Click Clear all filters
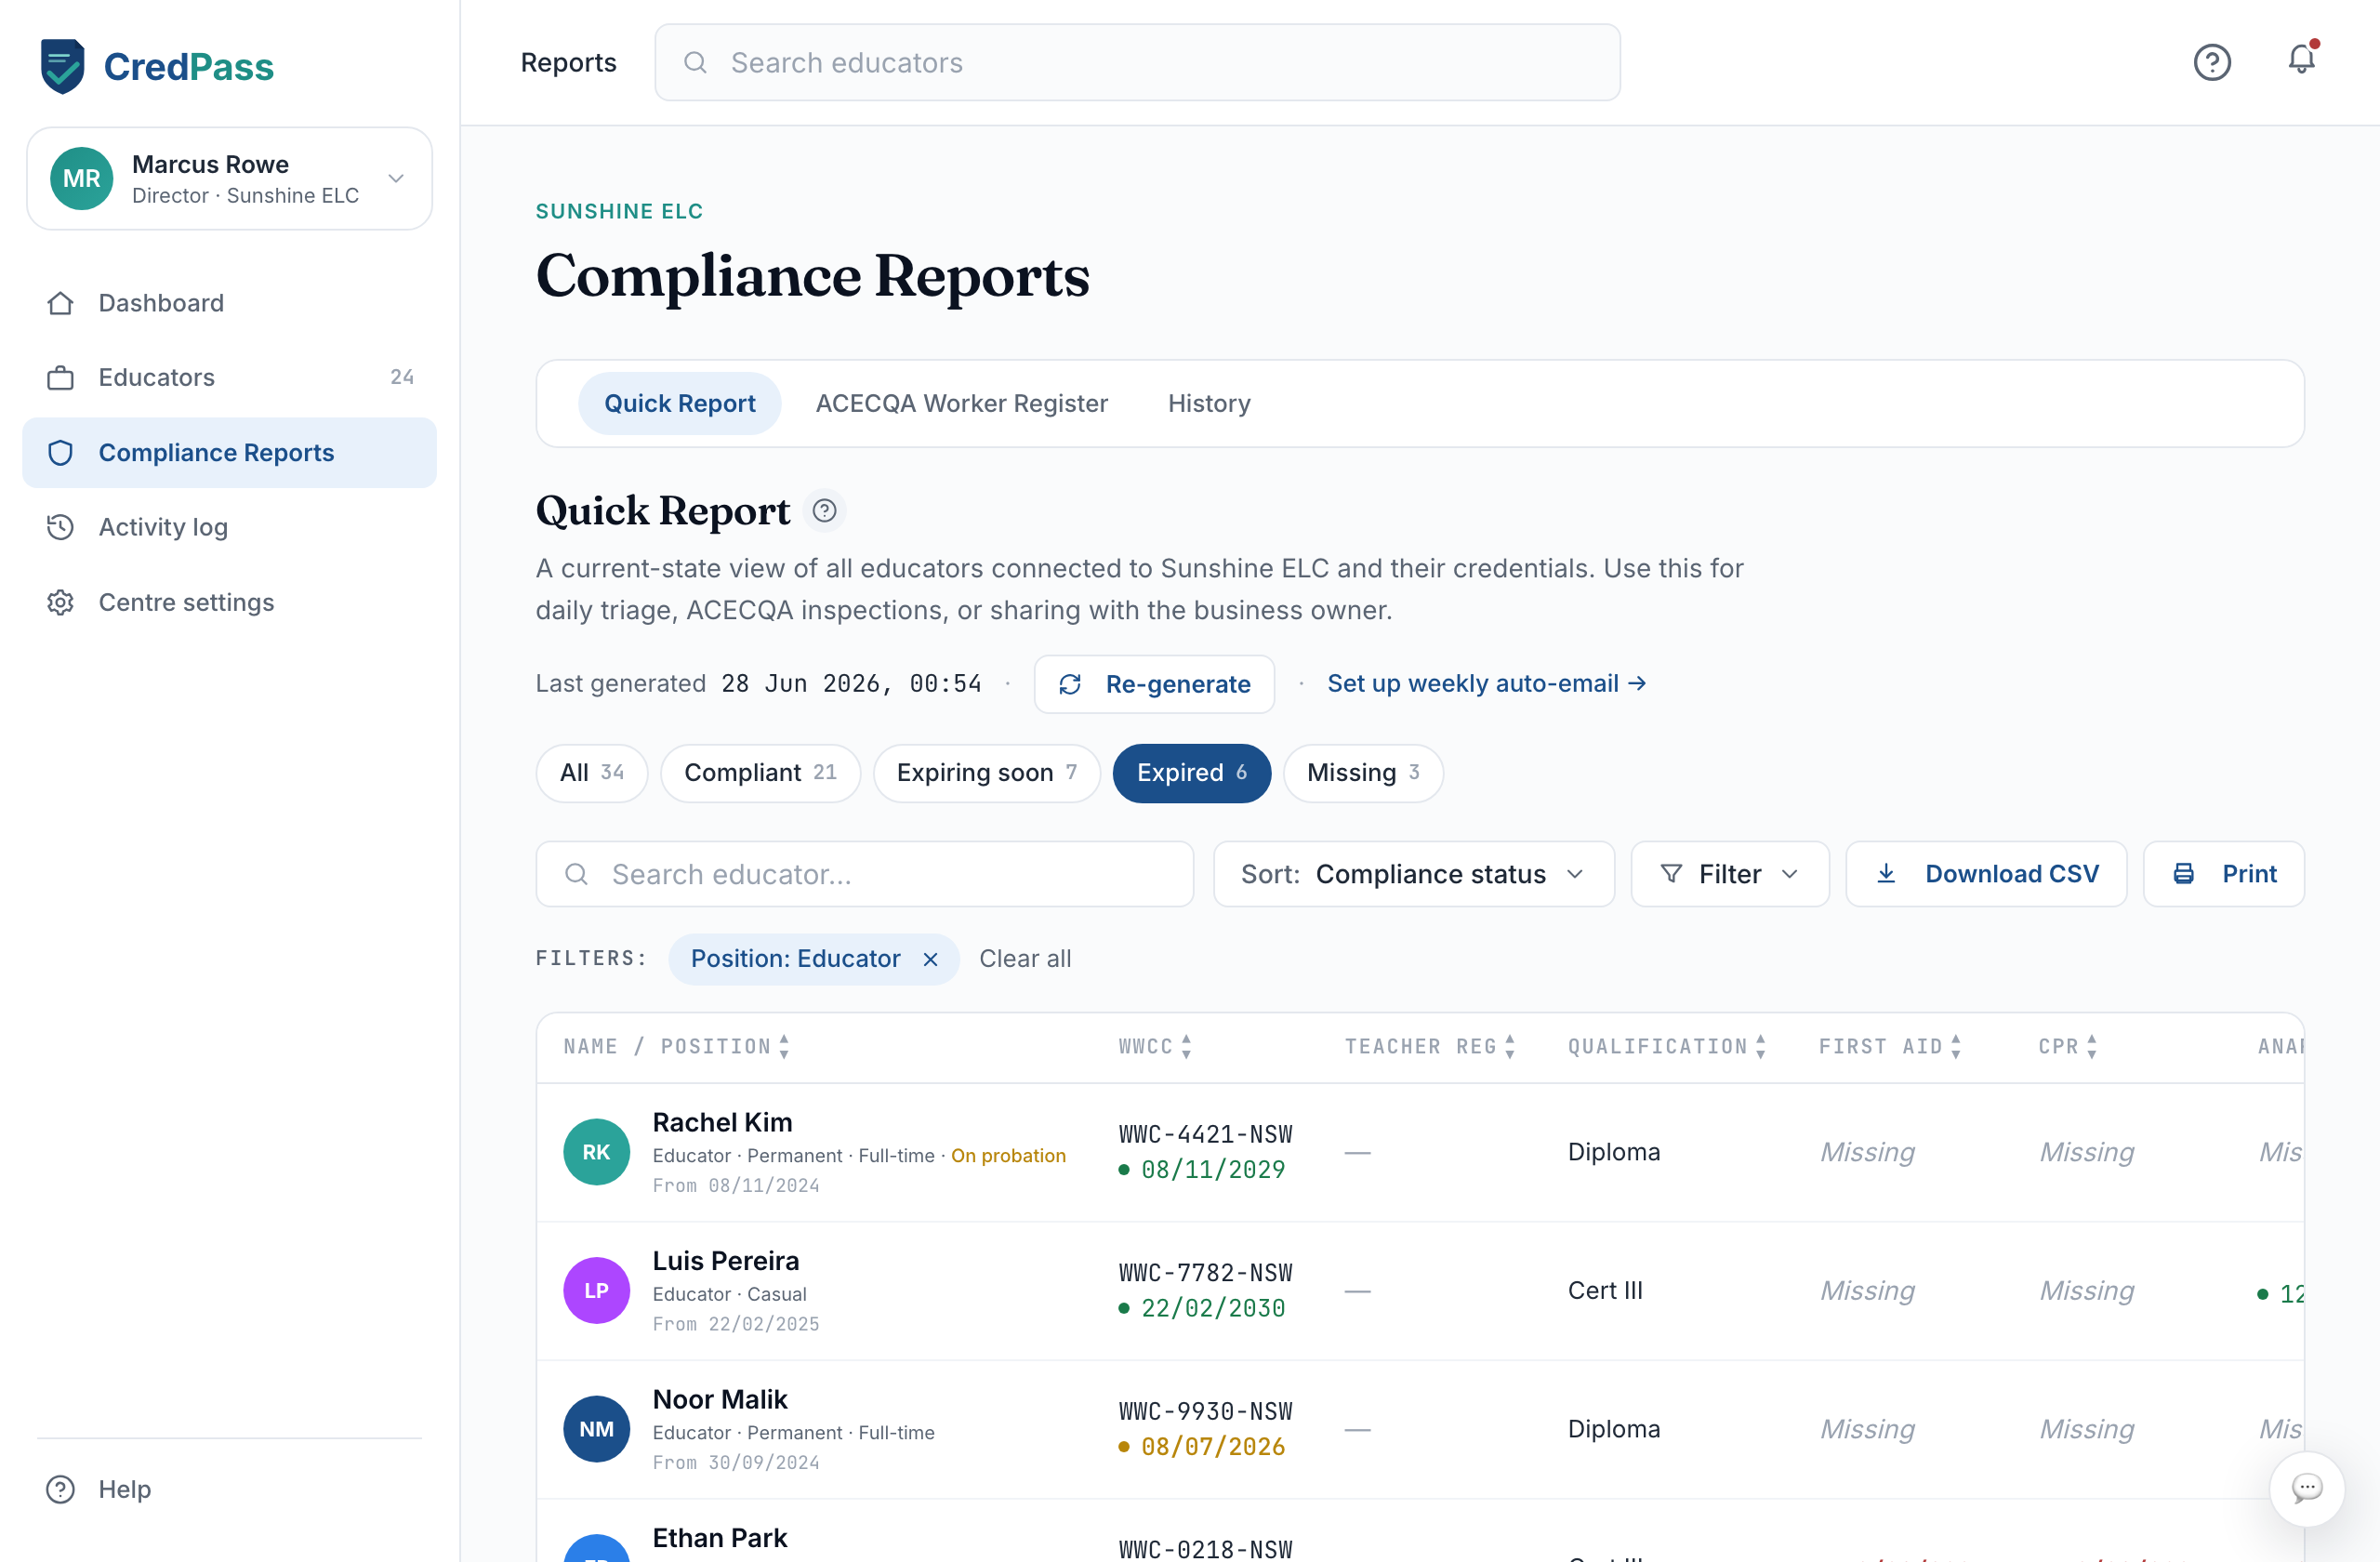The width and height of the screenshot is (2380, 1562). coord(1025,959)
